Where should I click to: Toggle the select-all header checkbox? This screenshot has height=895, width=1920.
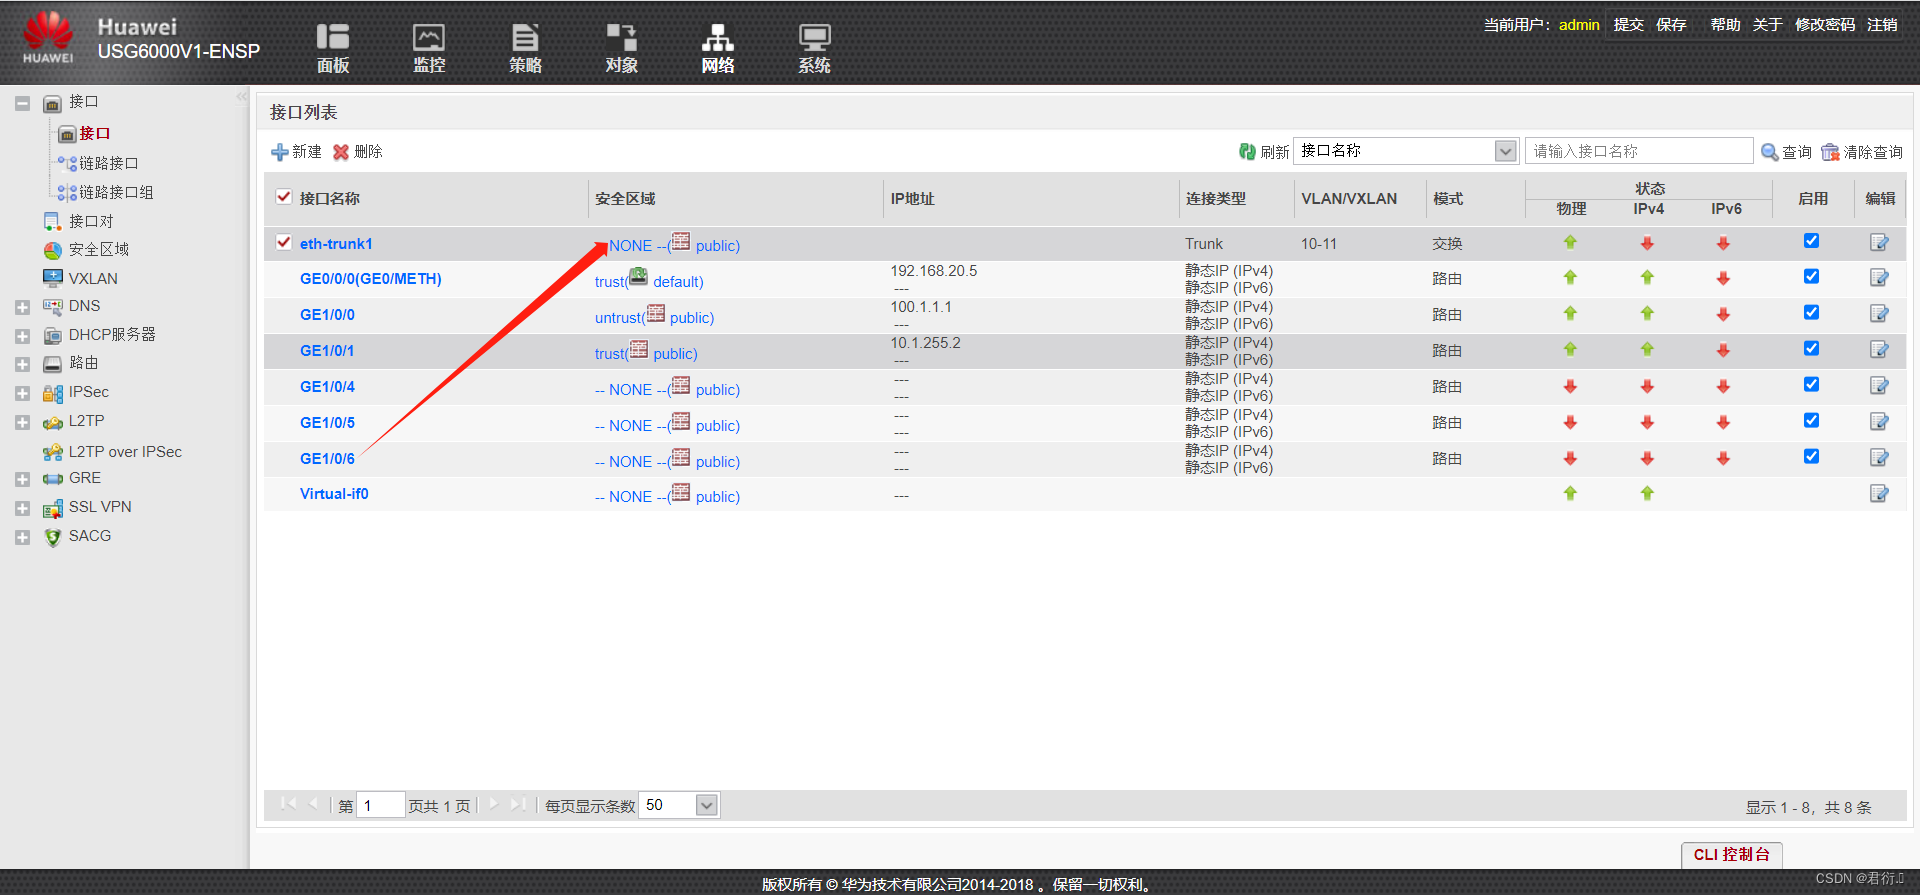tap(284, 197)
